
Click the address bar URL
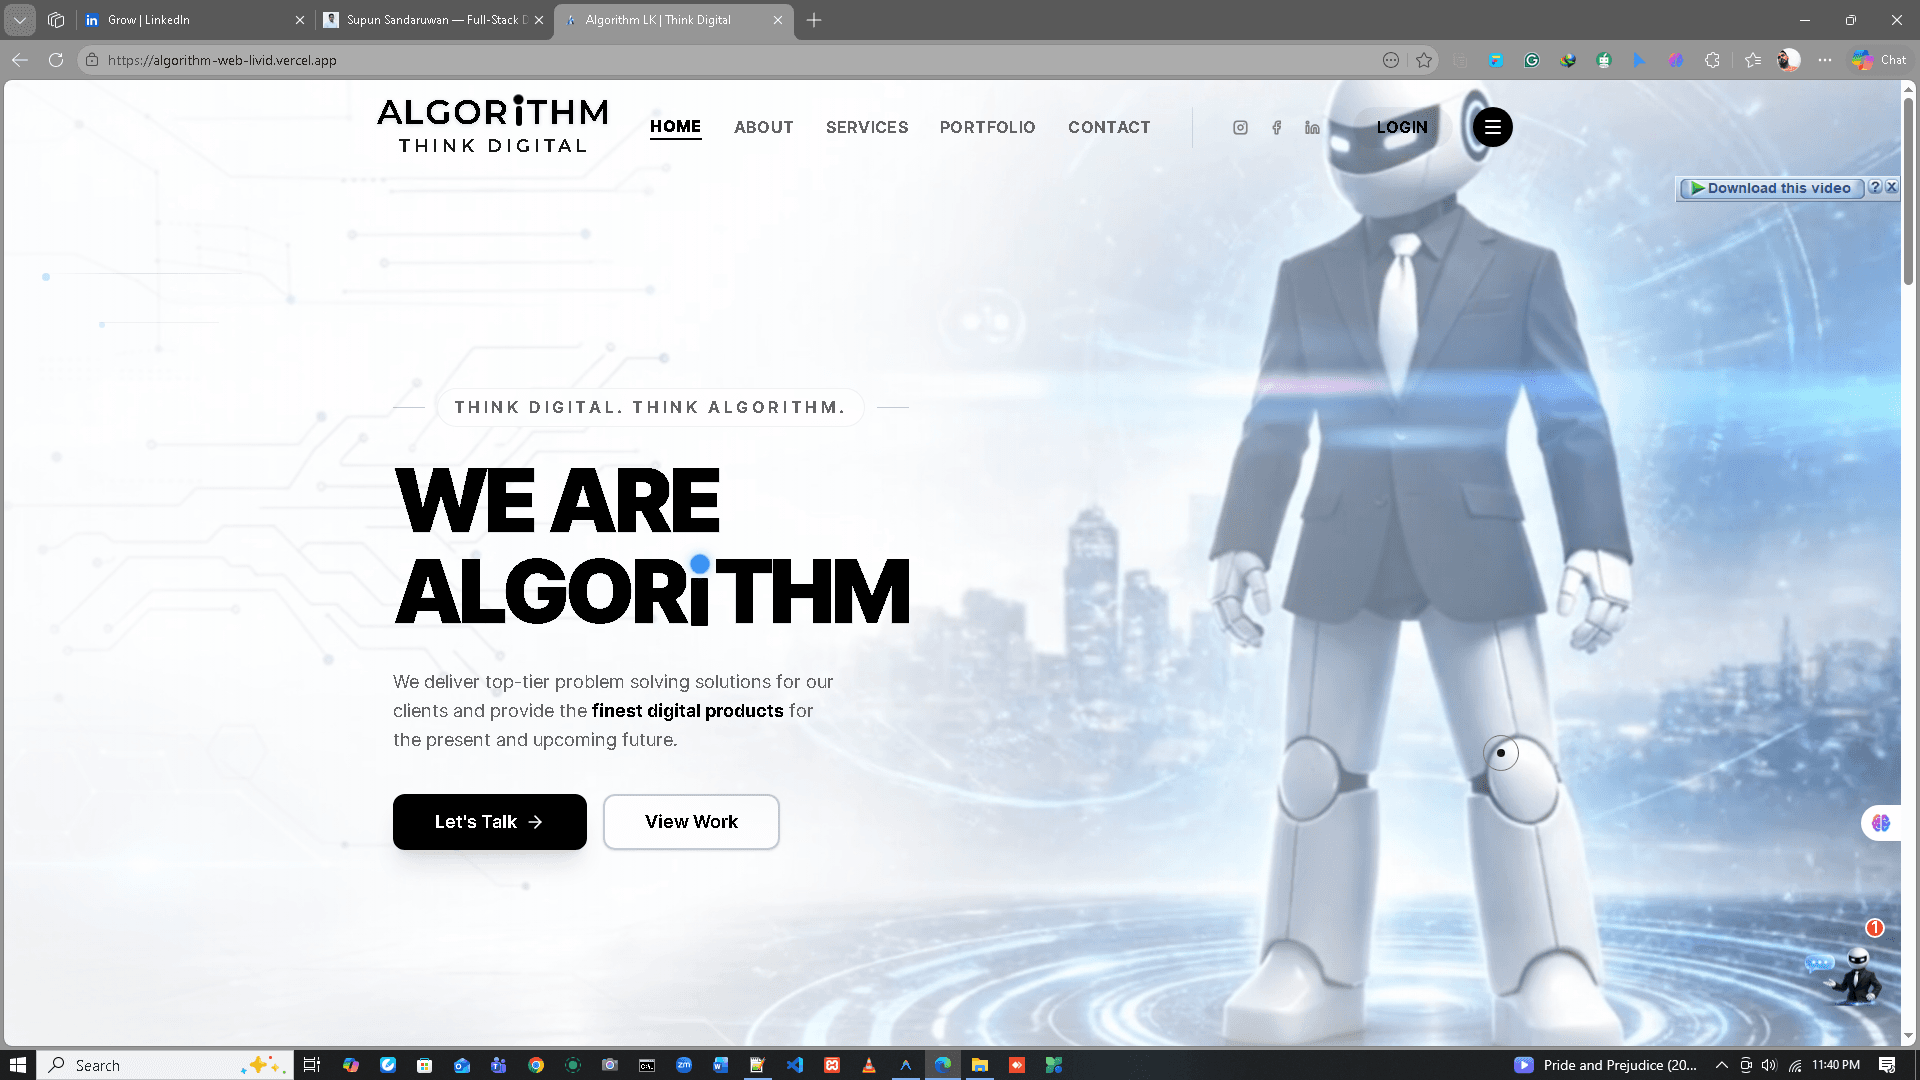(x=222, y=60)
